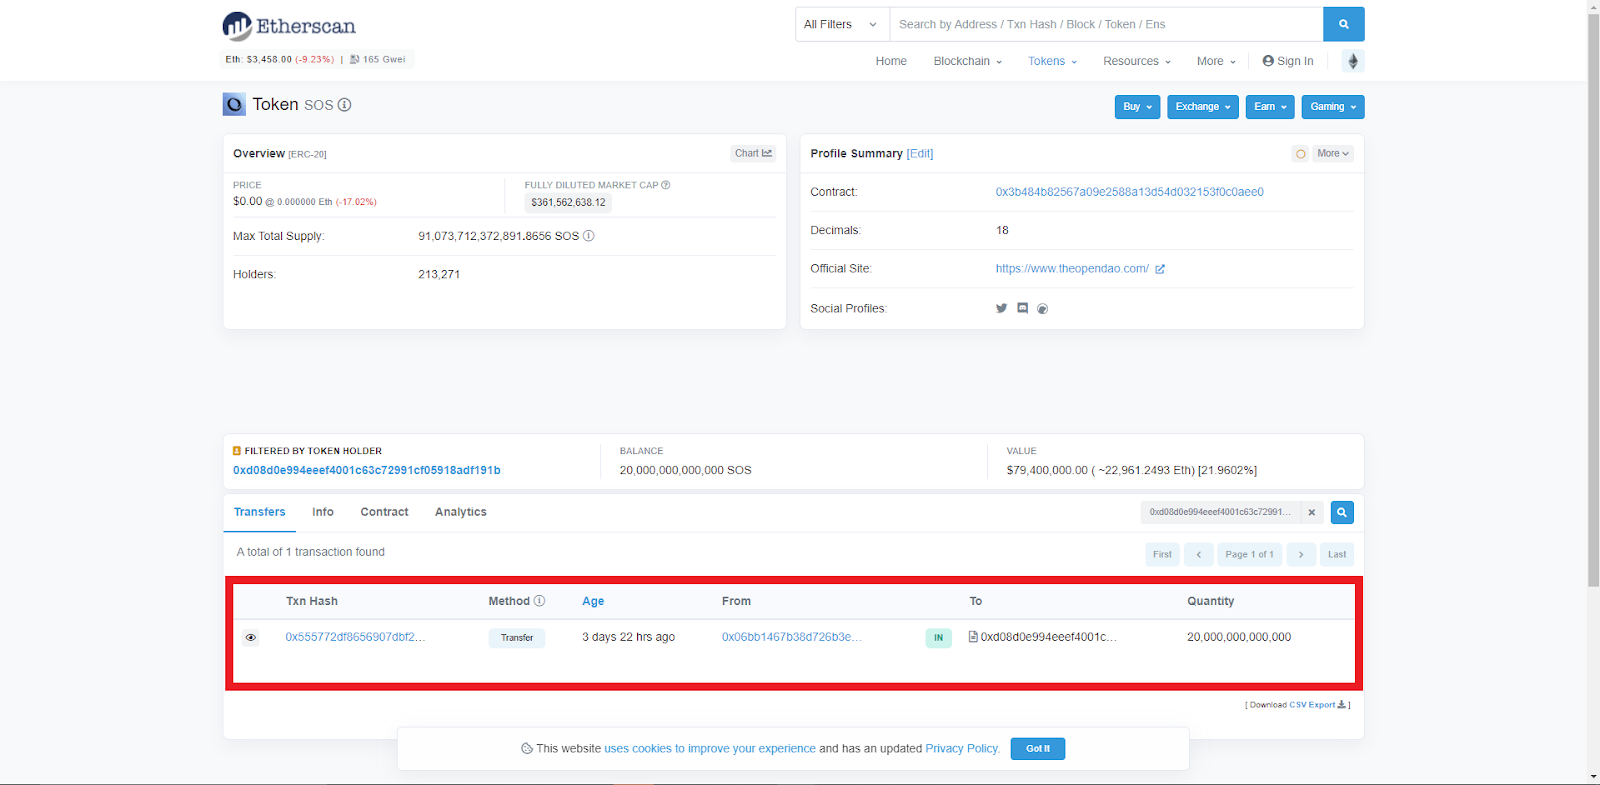Open the Exchange dropdown
The width and height of the screenshot is (1600, 785).
coord(1203,107)
